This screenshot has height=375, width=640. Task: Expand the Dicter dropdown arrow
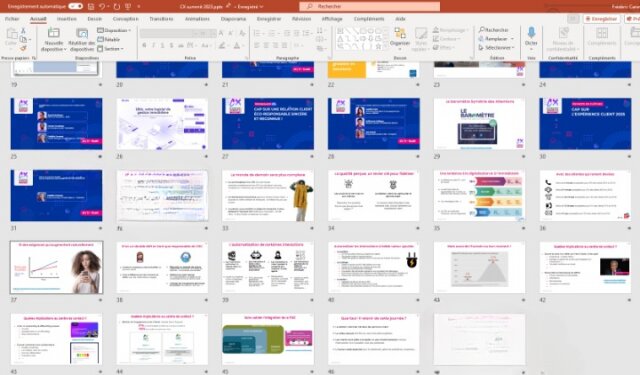tap(531, 49)
